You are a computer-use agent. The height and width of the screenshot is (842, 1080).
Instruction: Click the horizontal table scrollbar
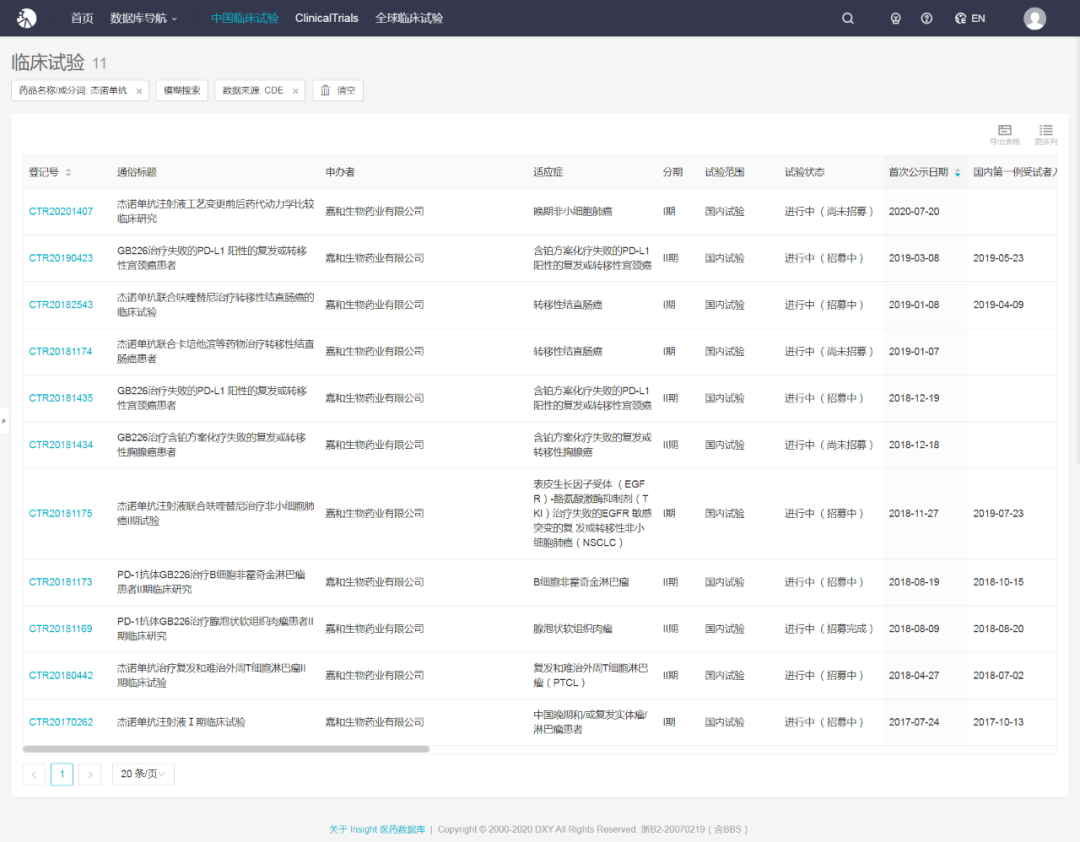coord(226,749)
